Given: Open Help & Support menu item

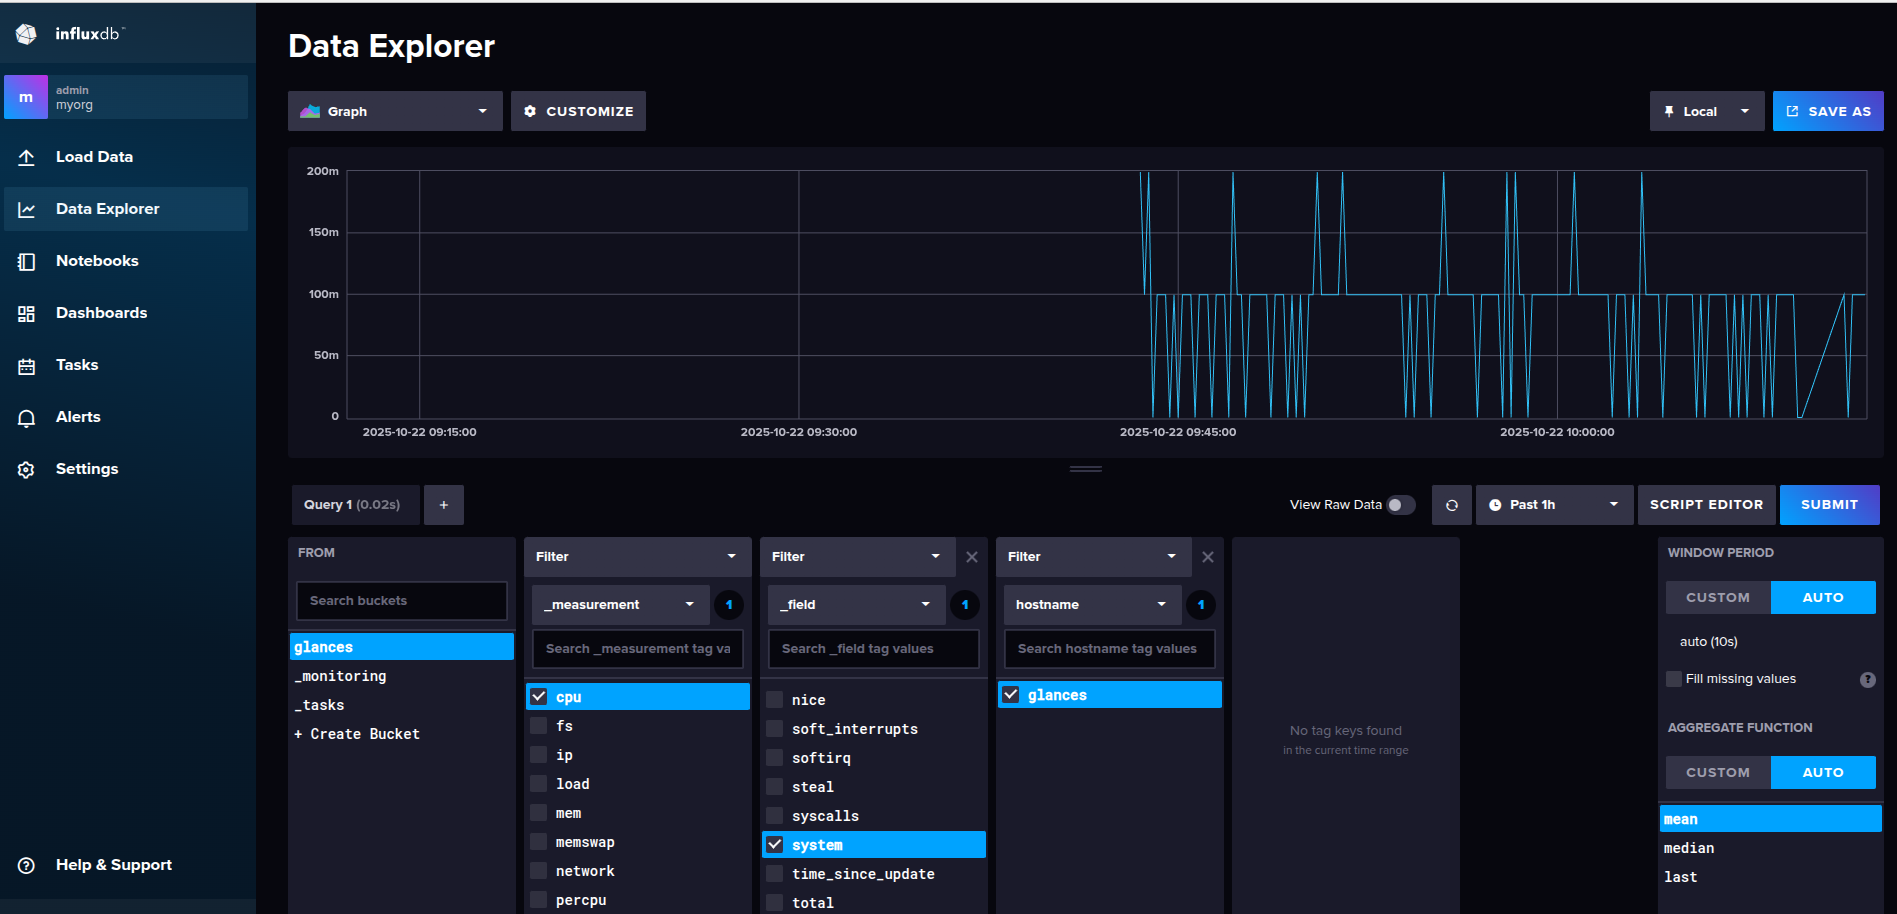Looking at the screenshot, I should click(x=113, y=865).
